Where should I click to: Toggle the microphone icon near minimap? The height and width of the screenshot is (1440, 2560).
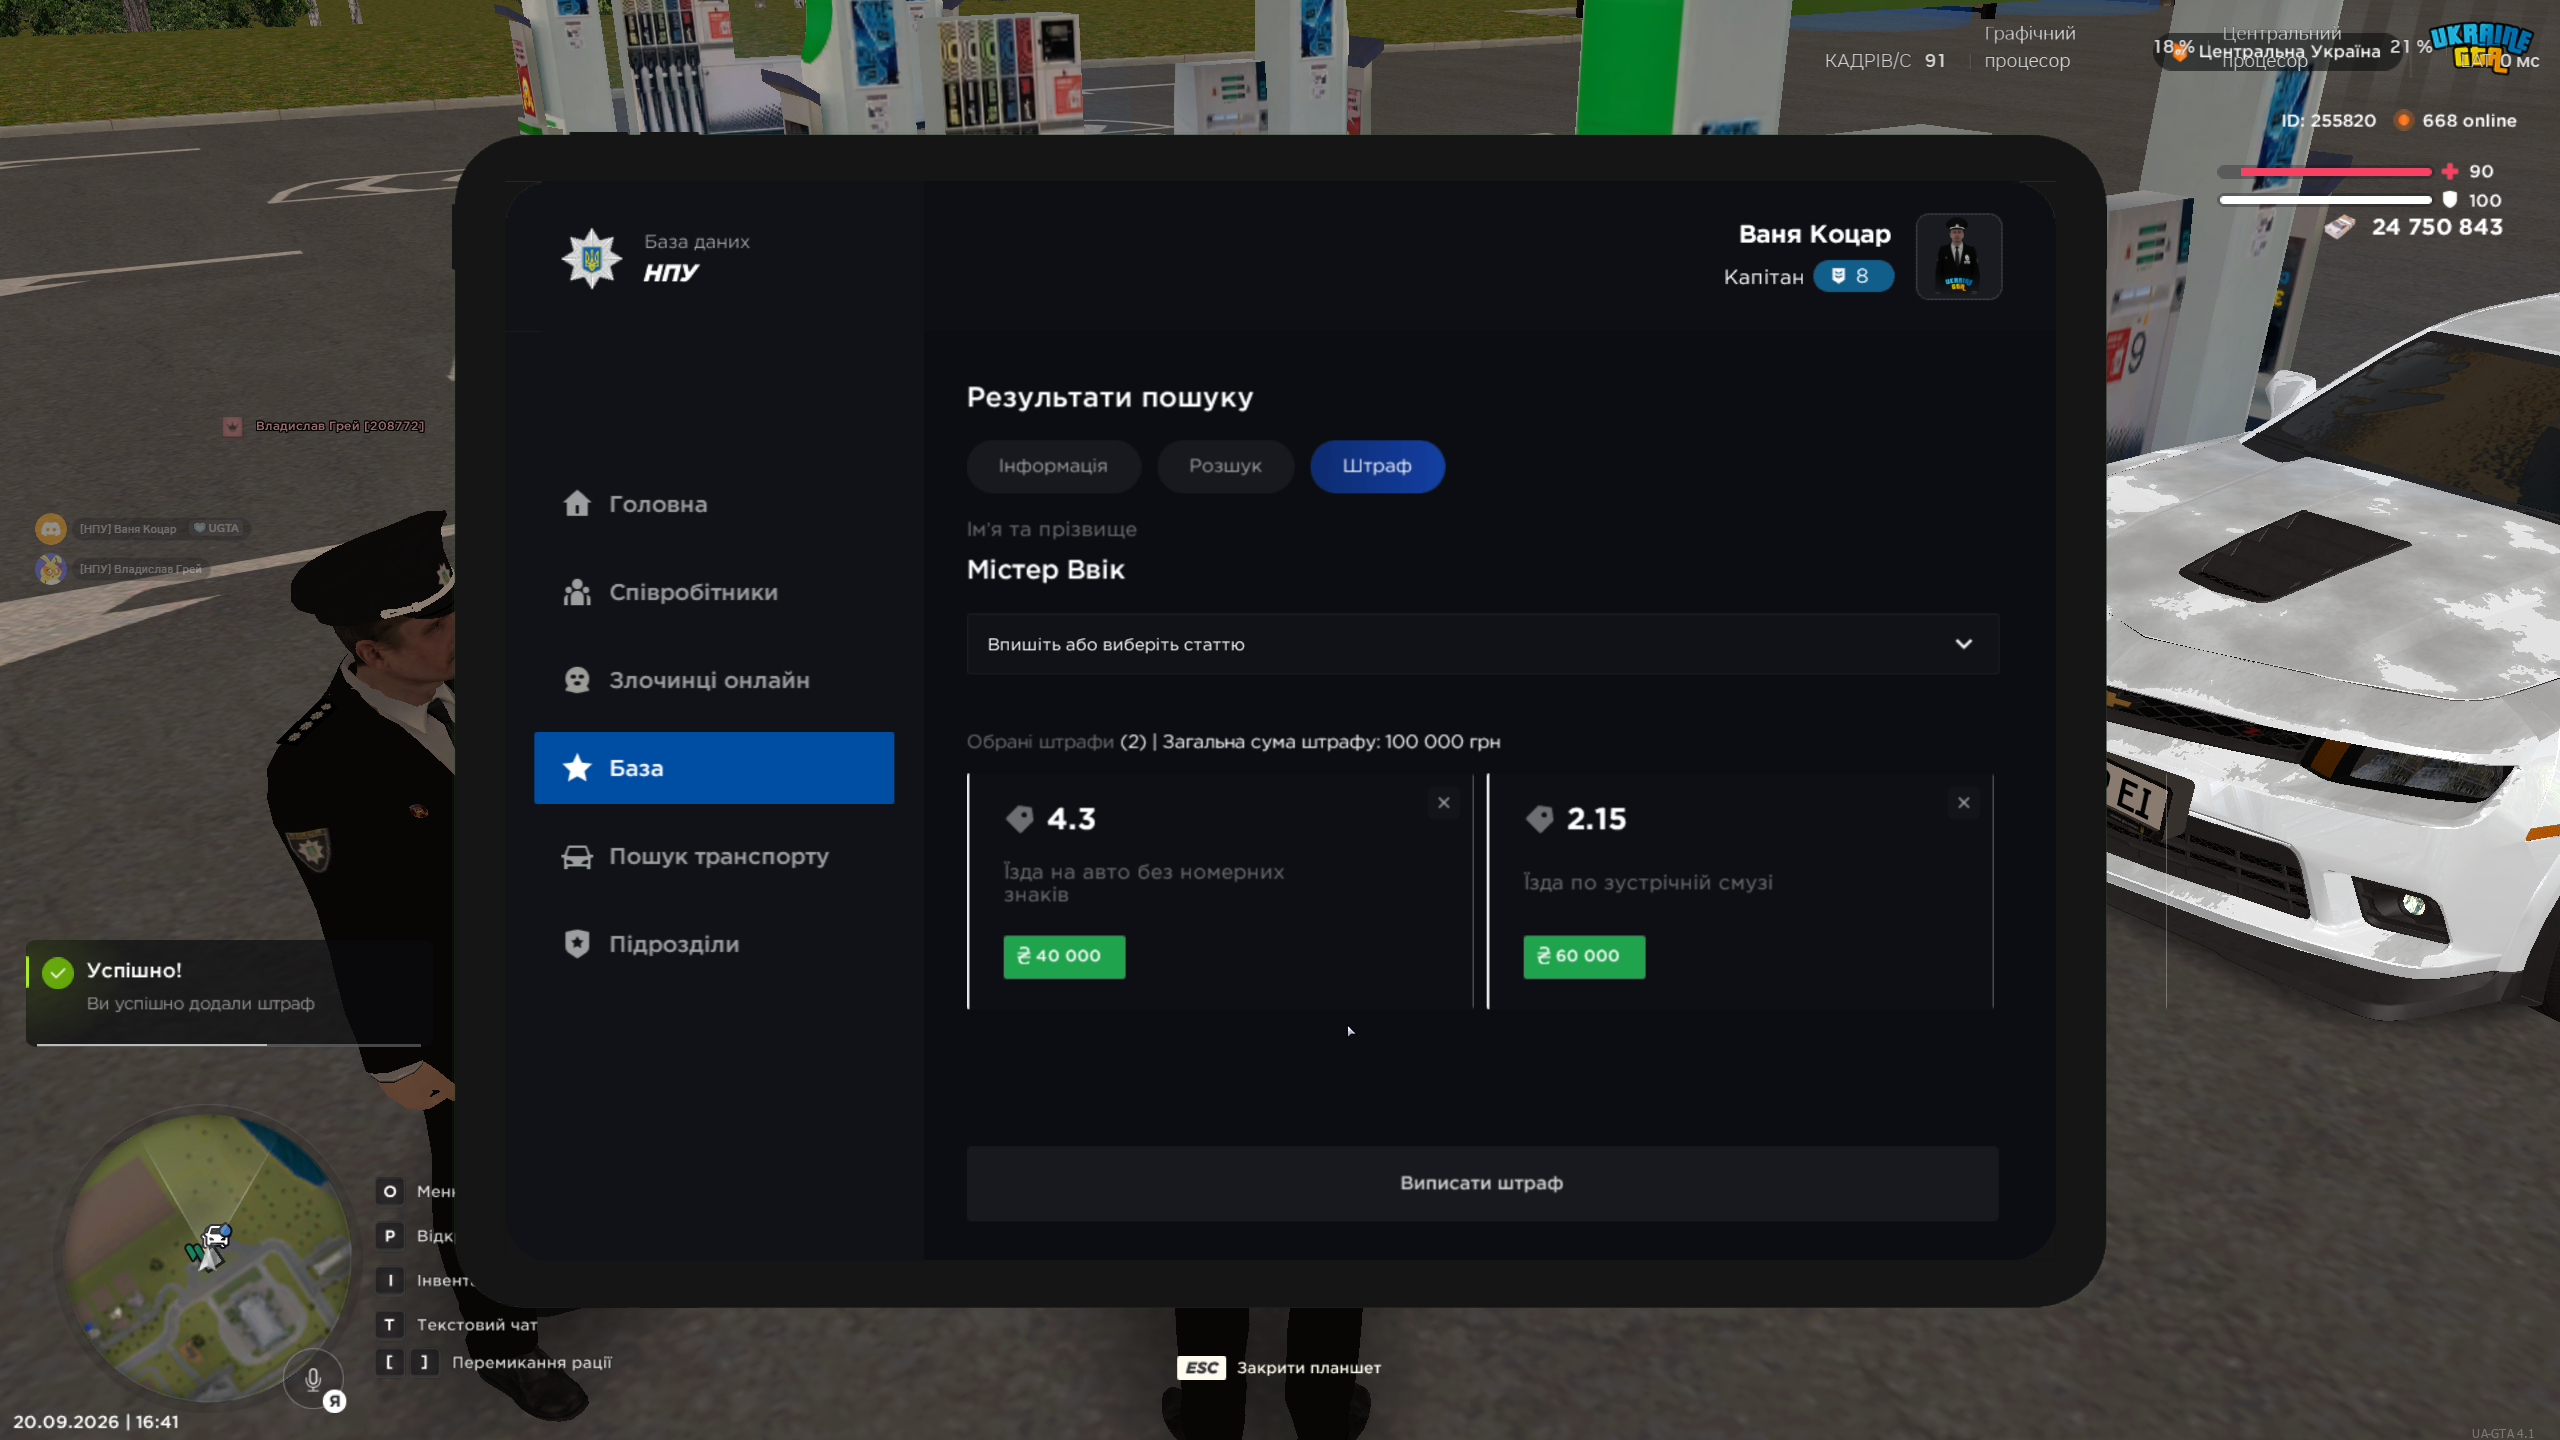coord(313,1379)
